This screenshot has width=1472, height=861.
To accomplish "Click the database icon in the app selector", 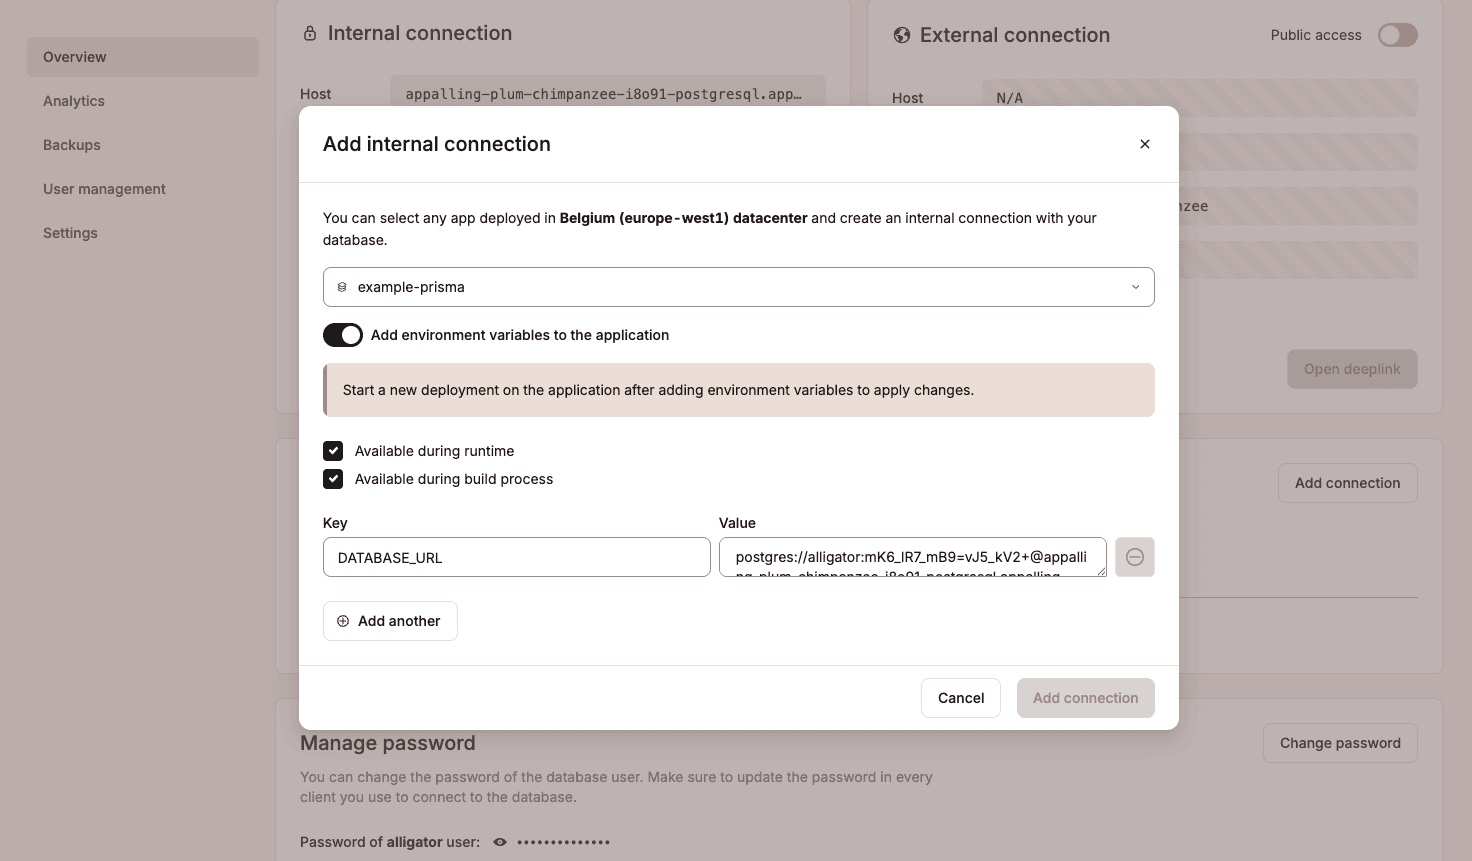I will pyautogui.click(x=342, y=287).
